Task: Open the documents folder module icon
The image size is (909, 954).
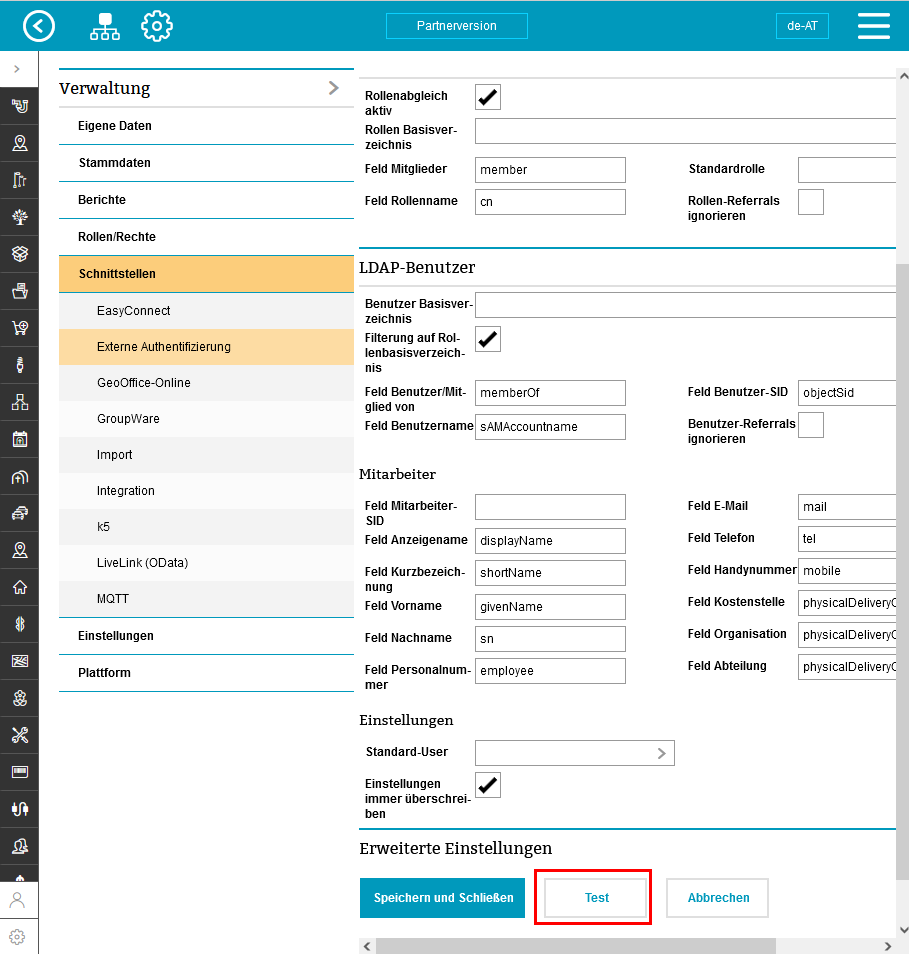Action: coord(20,291)
